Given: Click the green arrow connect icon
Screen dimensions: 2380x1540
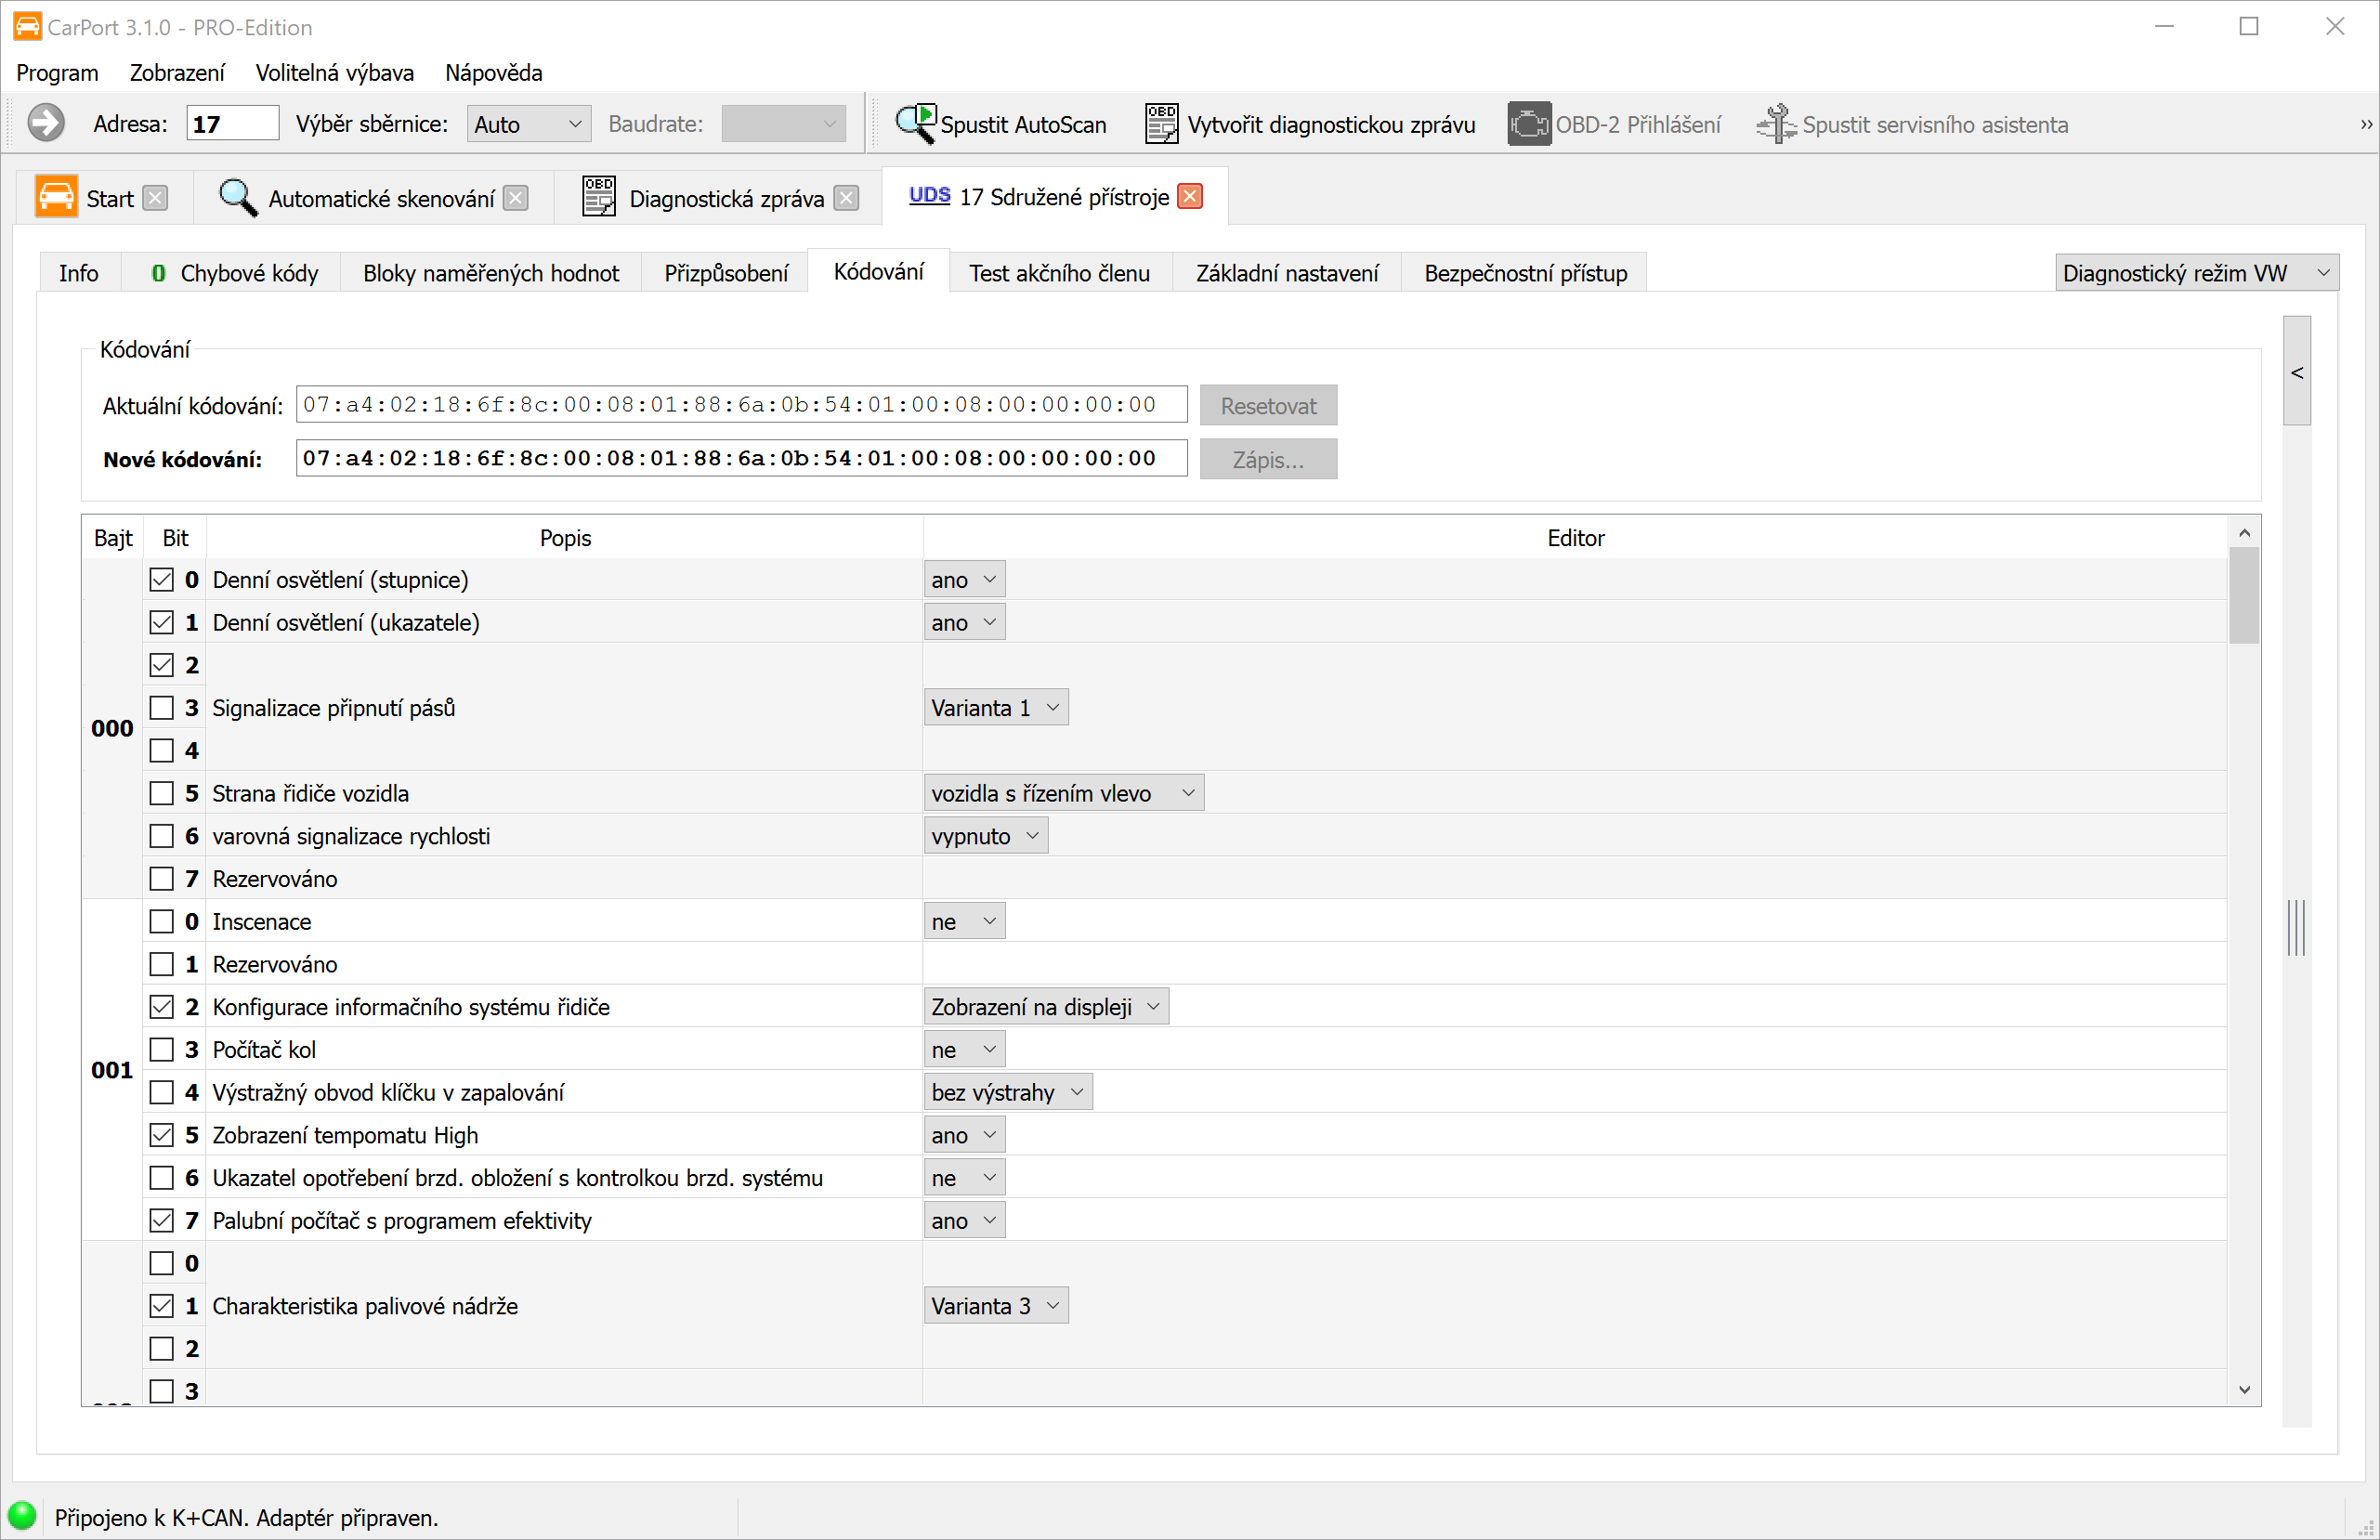Looking at the screenshot, I should click(45, 124).
